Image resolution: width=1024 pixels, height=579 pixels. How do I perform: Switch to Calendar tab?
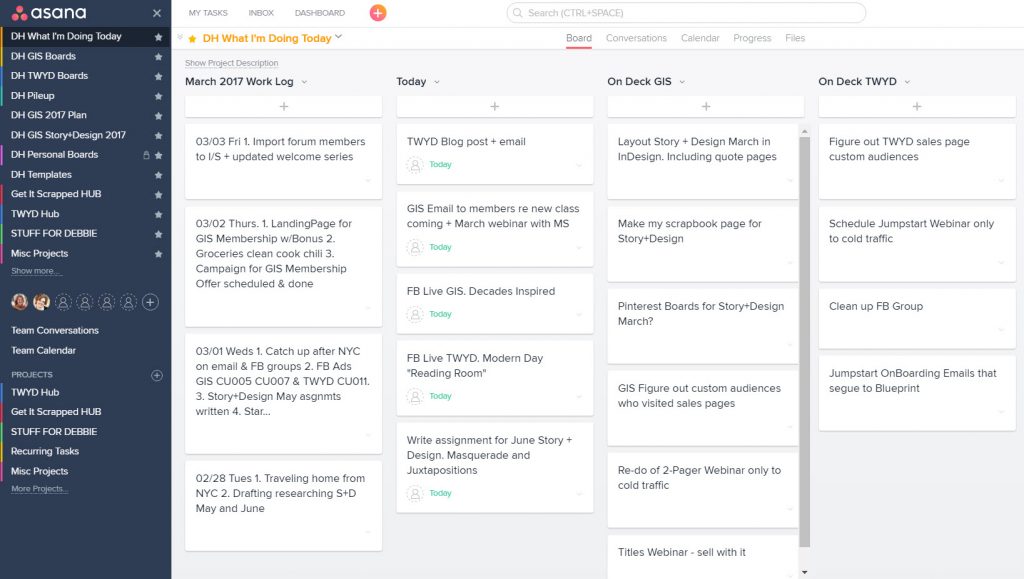(700, 39)
